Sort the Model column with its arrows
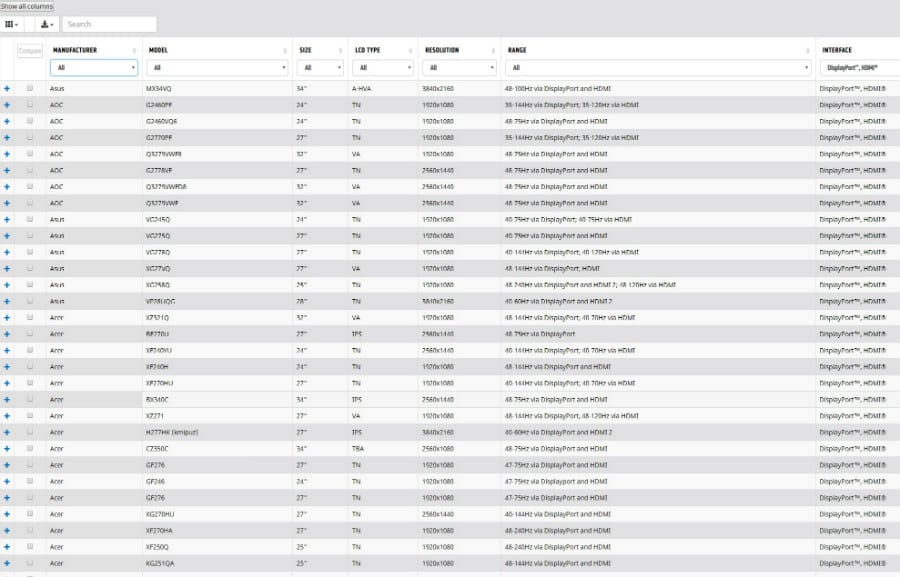The width and height of the screenshot is (900, 577). click(x=284, y=50)
